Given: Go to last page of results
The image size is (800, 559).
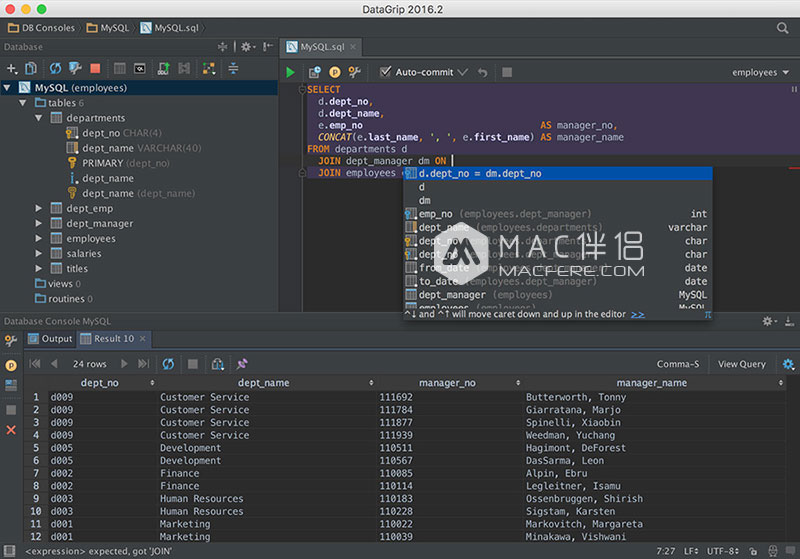Looking at the screenshot, I should click(143, 364).
